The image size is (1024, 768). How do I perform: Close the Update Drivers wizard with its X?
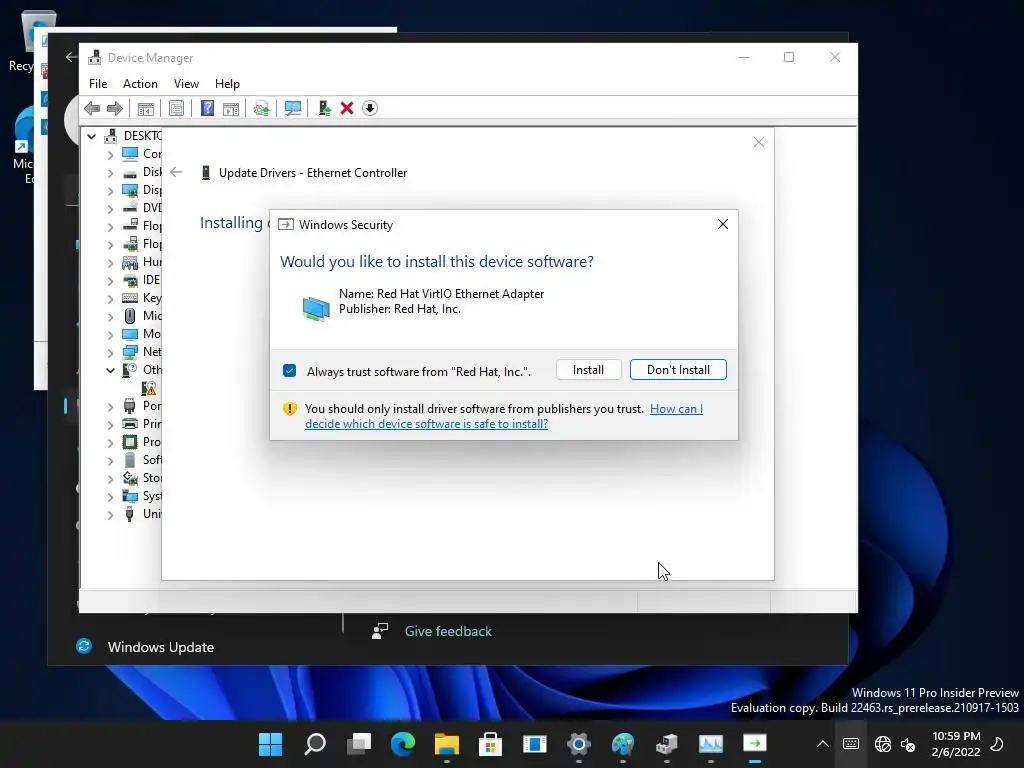[x=758, y=142]
